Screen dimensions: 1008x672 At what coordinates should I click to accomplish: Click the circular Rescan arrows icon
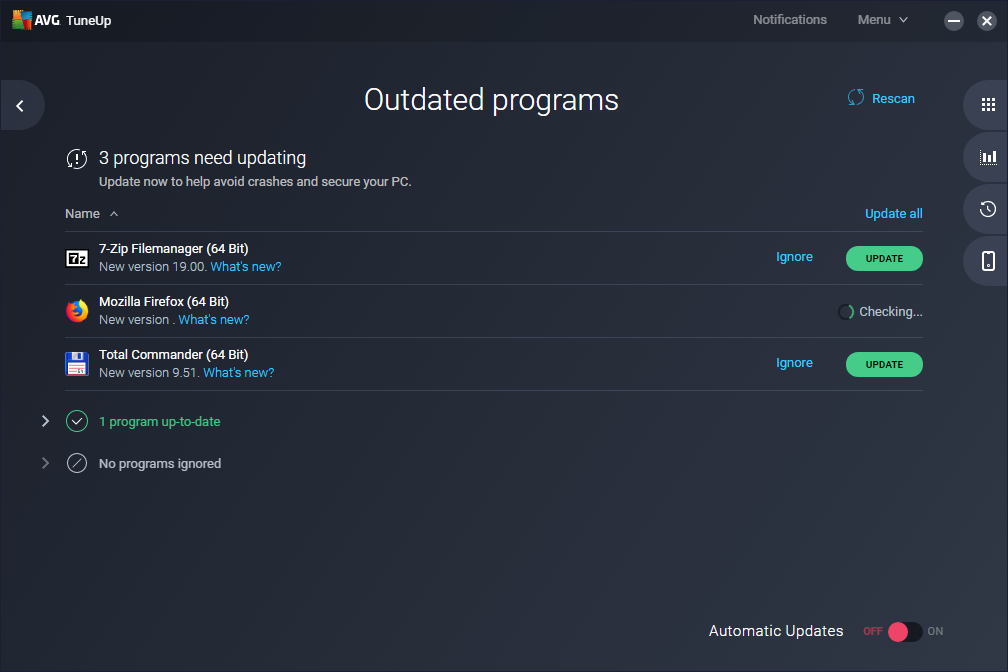(x=856, y=97)
